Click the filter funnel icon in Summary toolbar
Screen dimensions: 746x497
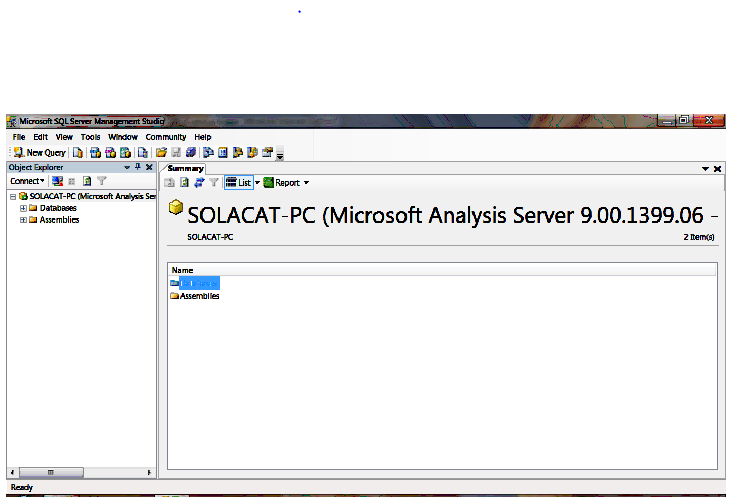214,183
